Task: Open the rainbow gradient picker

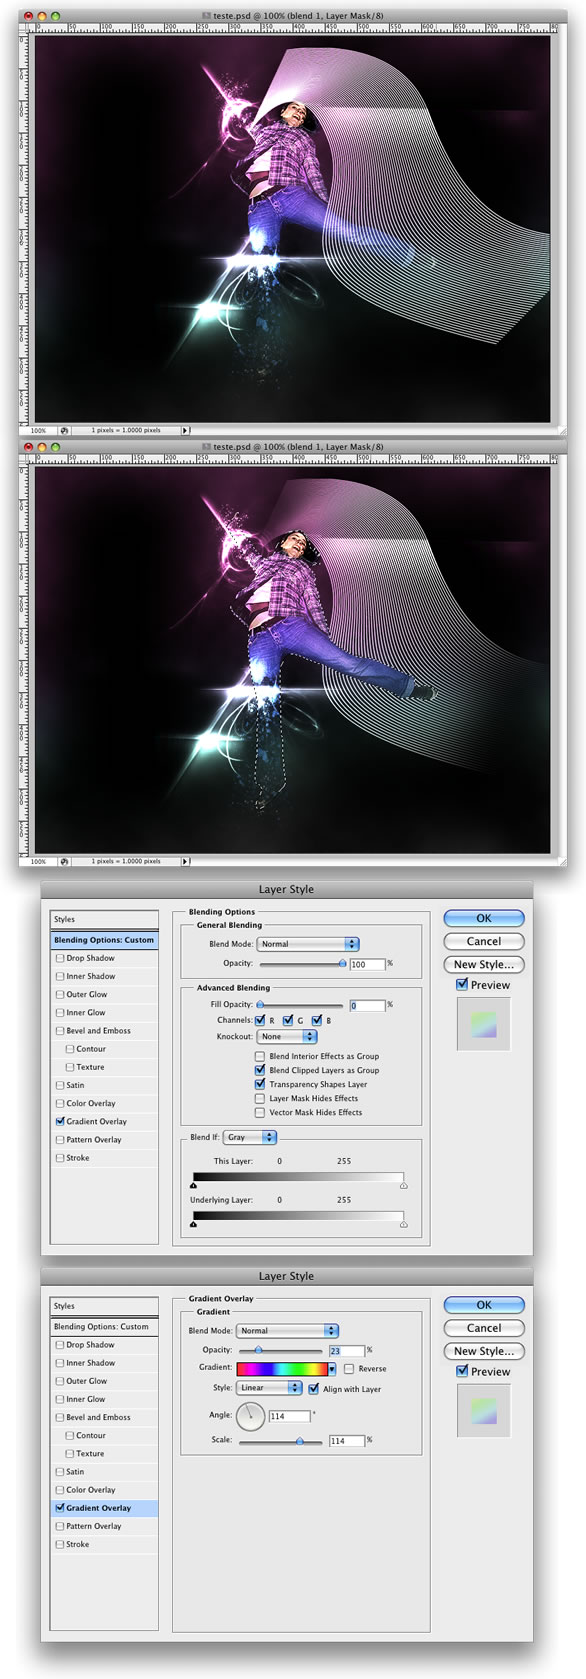Action: (x=286, y=1369)
